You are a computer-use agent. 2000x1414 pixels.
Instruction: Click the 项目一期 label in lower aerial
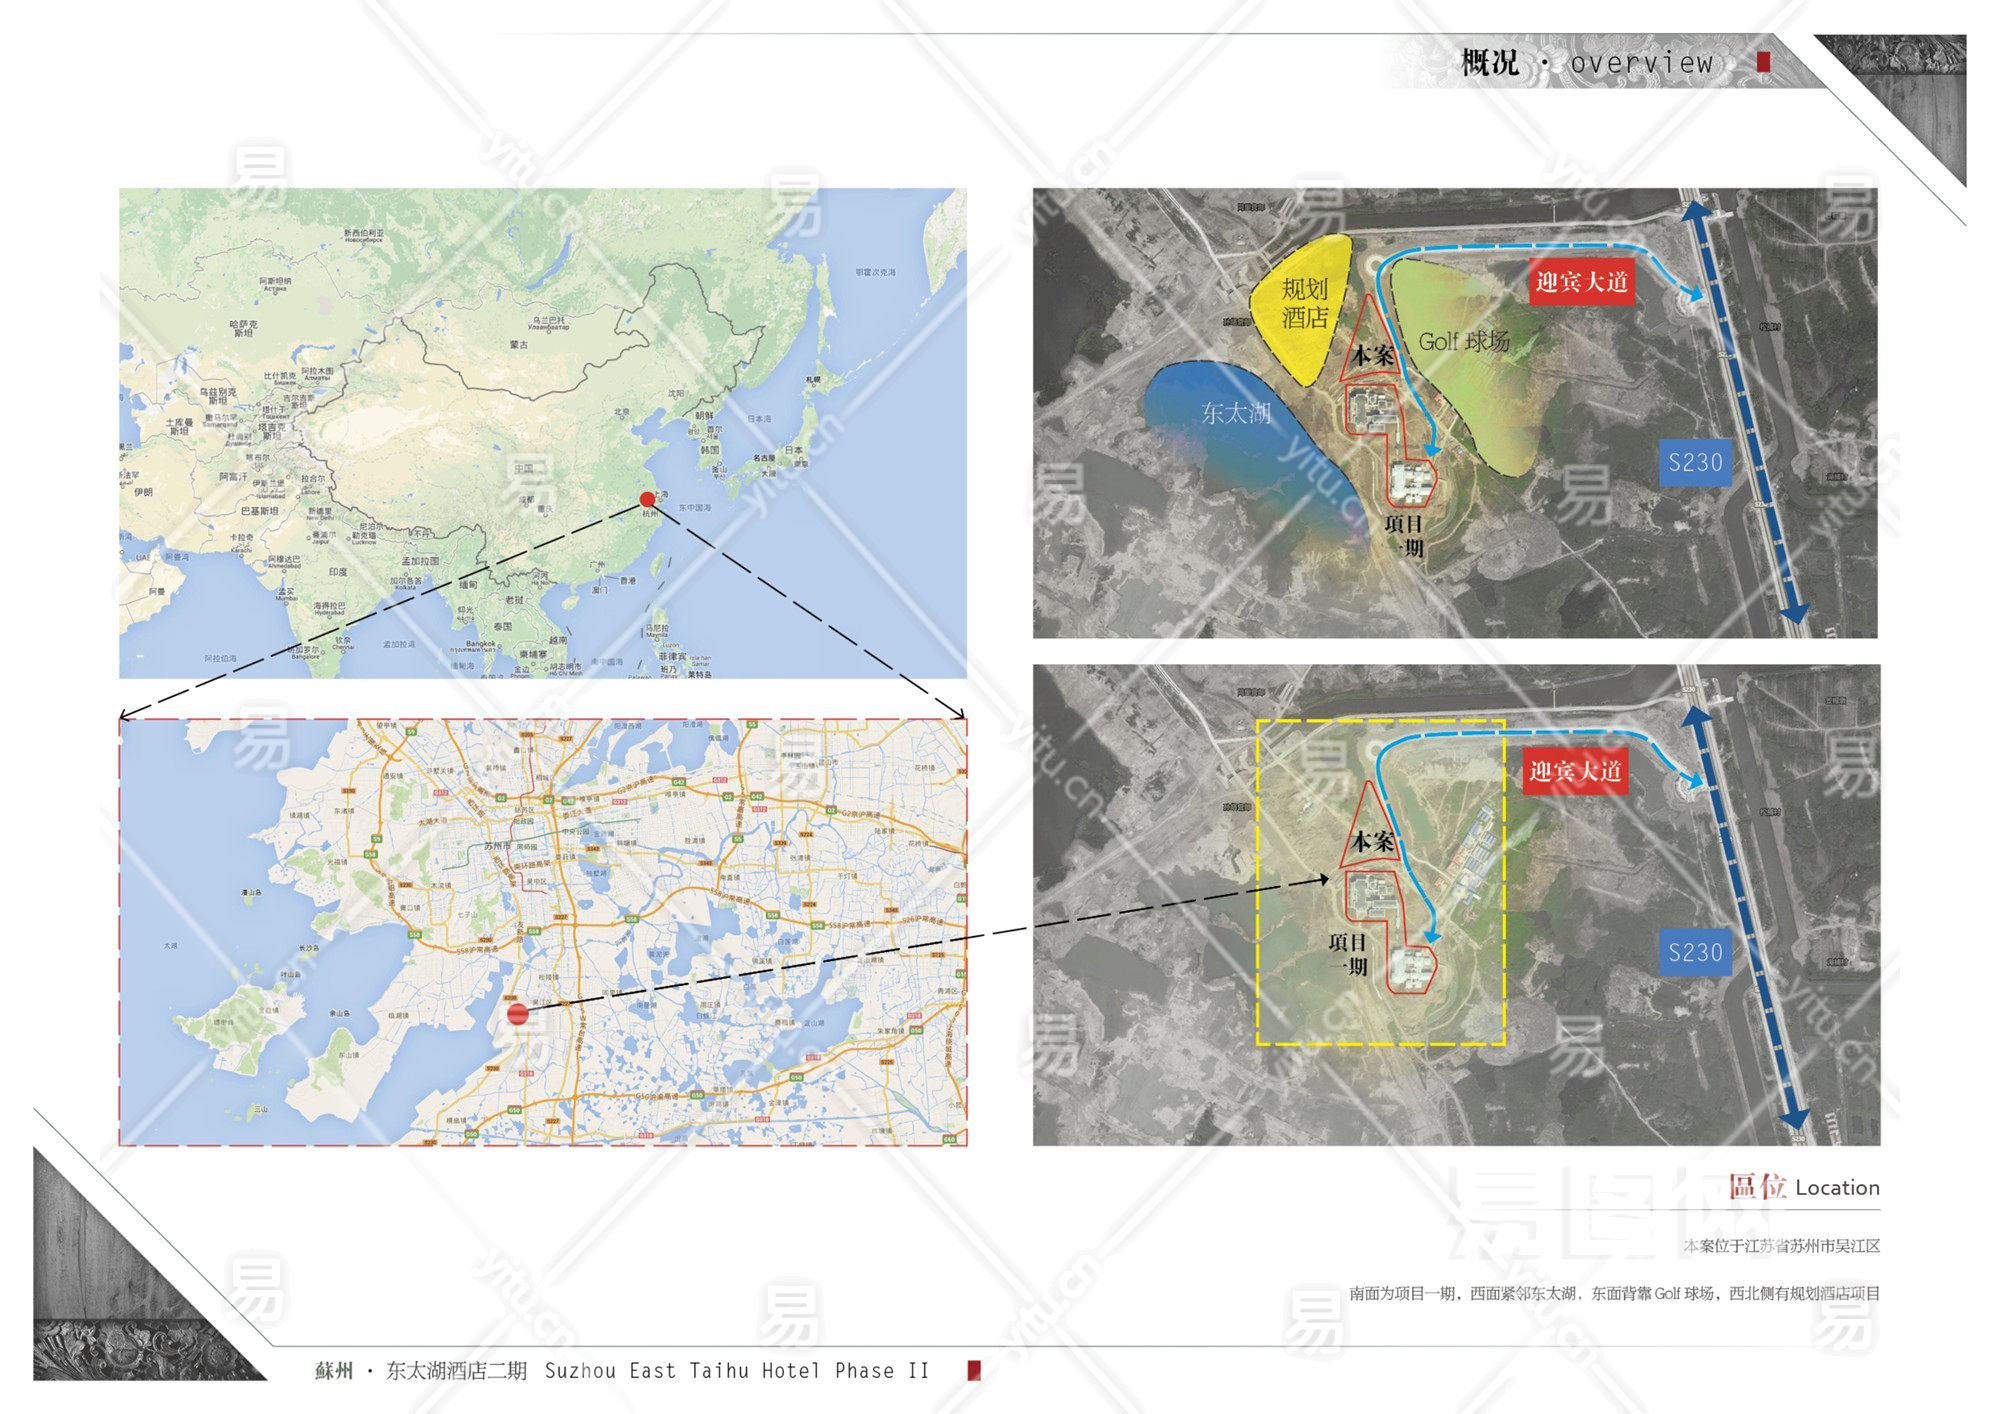(1347, 954)
